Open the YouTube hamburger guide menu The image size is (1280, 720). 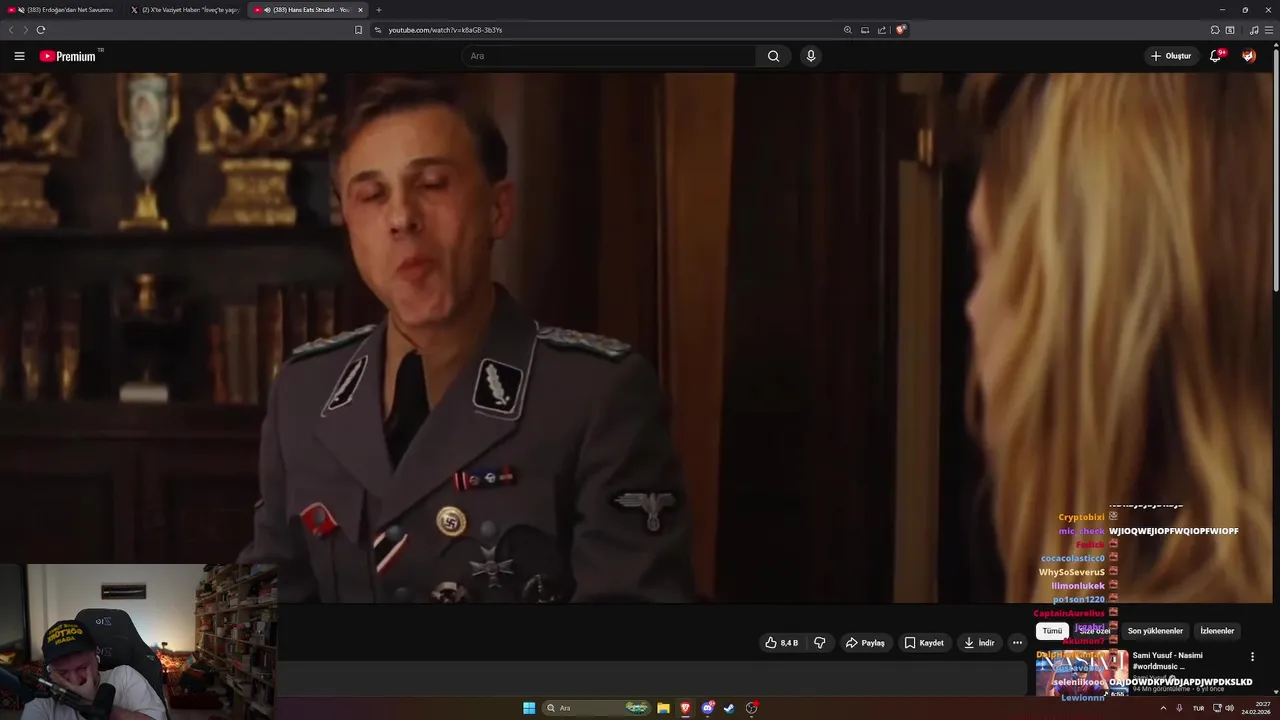(x=19, y=56)
